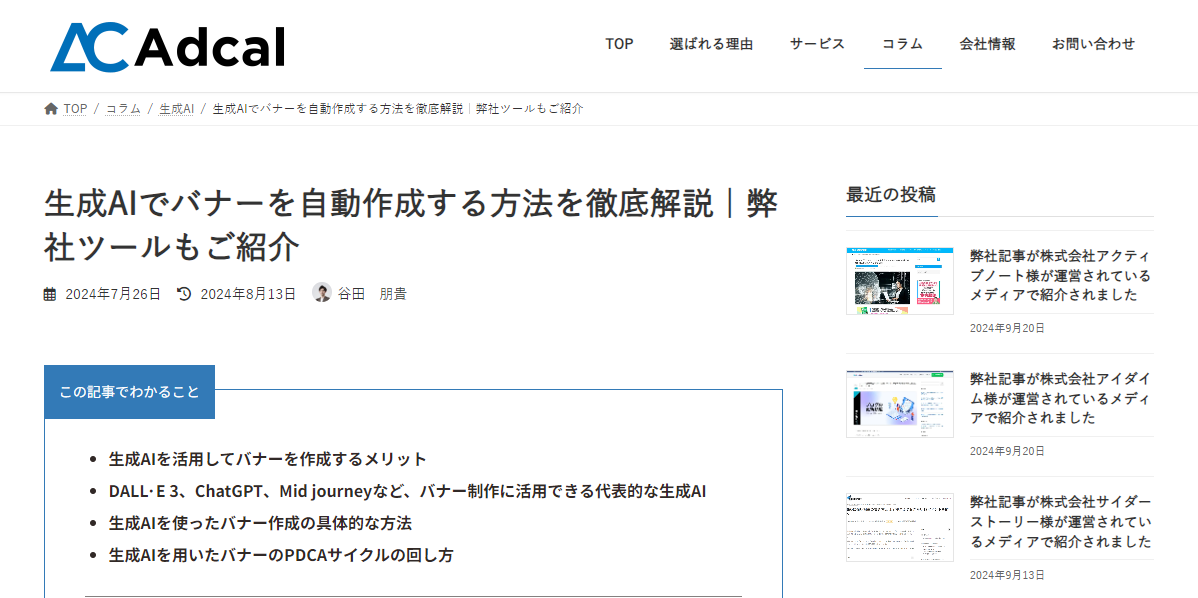Click the author avatar of 谷田 朋貴
This screenshot has width=1198, height=598.
point(322,293)
